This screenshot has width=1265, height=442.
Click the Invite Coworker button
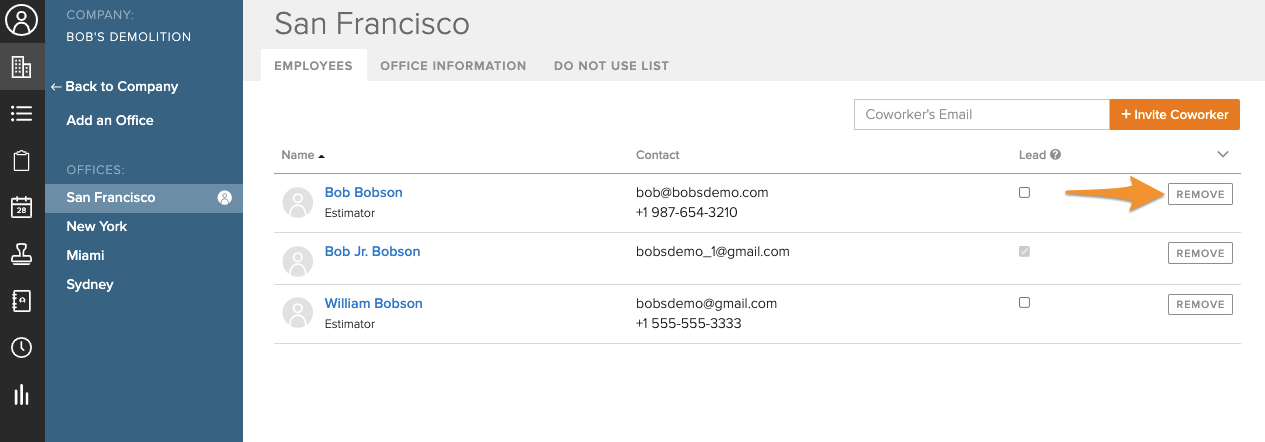point(1175,114)
